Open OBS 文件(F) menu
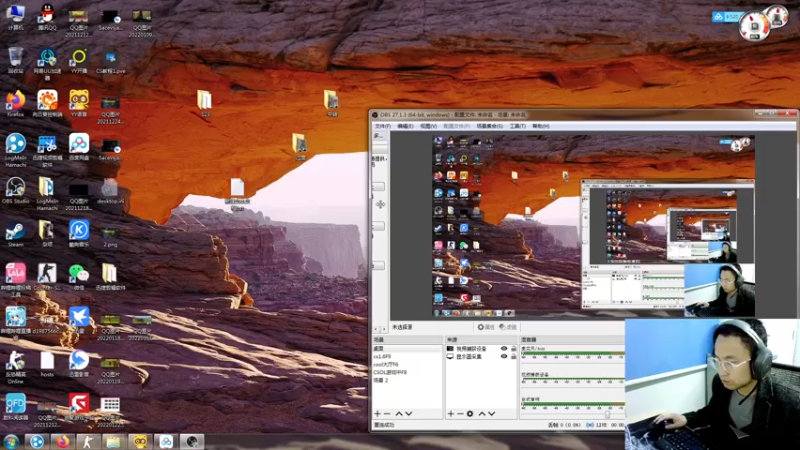800x450 pixels. point(383,126)
